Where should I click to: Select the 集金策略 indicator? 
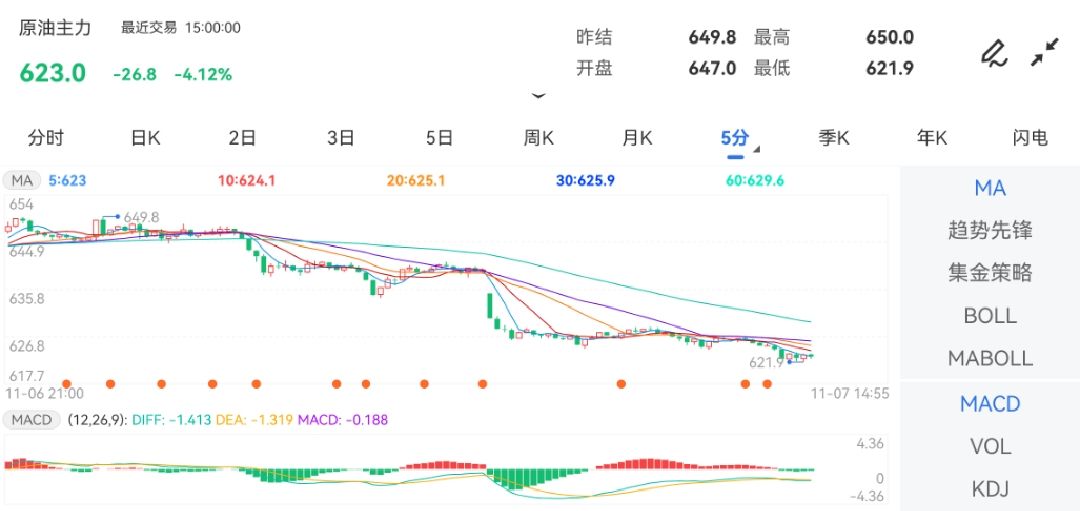pos(990,273)
